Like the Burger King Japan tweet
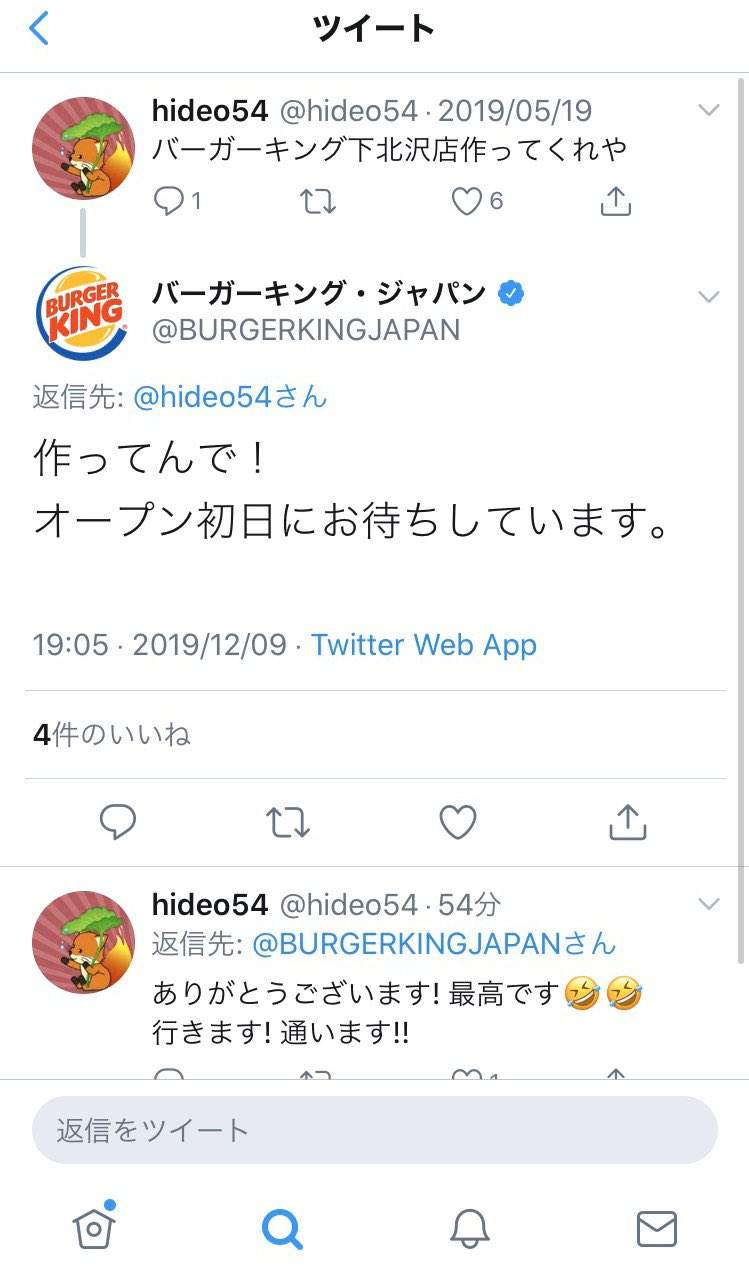 pos(458,822)
